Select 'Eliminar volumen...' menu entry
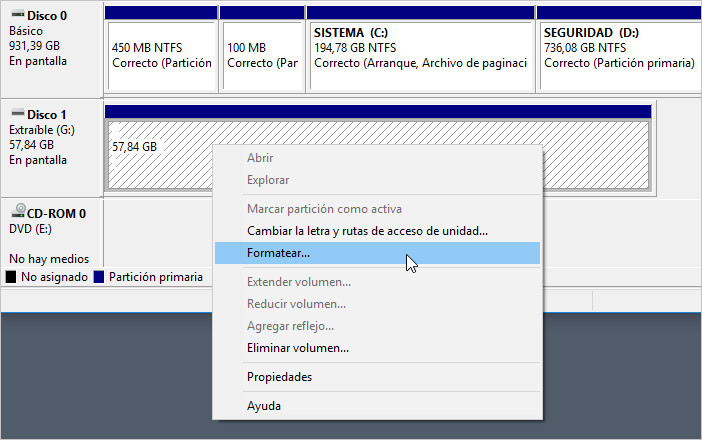The width and height of the screenshot is (702, 440). click(297, 348)
